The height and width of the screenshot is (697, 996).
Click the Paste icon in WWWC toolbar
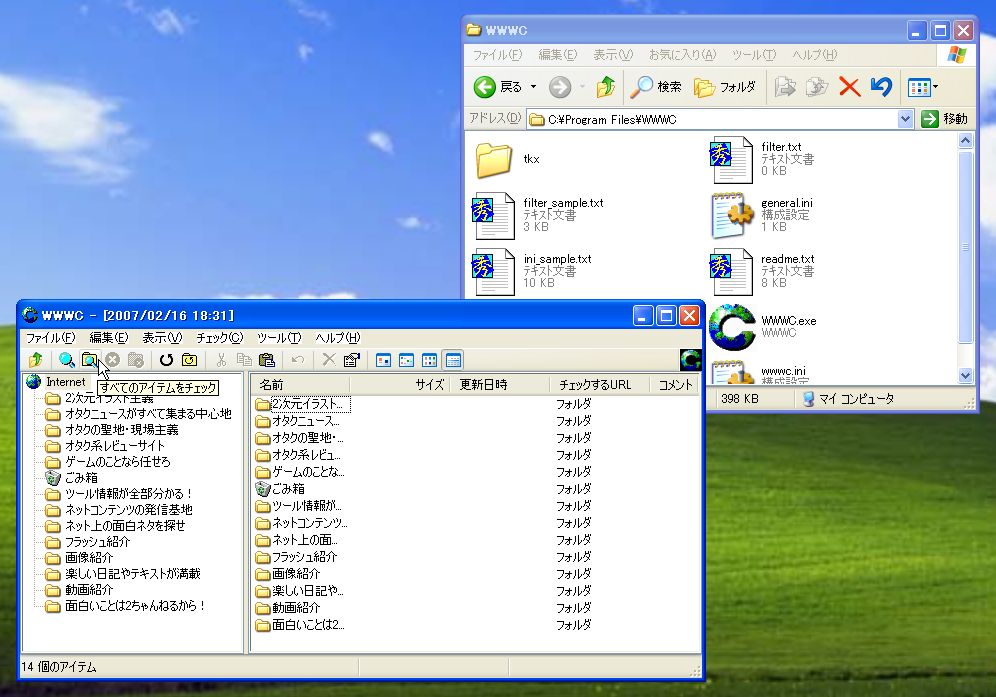(267, 360)
